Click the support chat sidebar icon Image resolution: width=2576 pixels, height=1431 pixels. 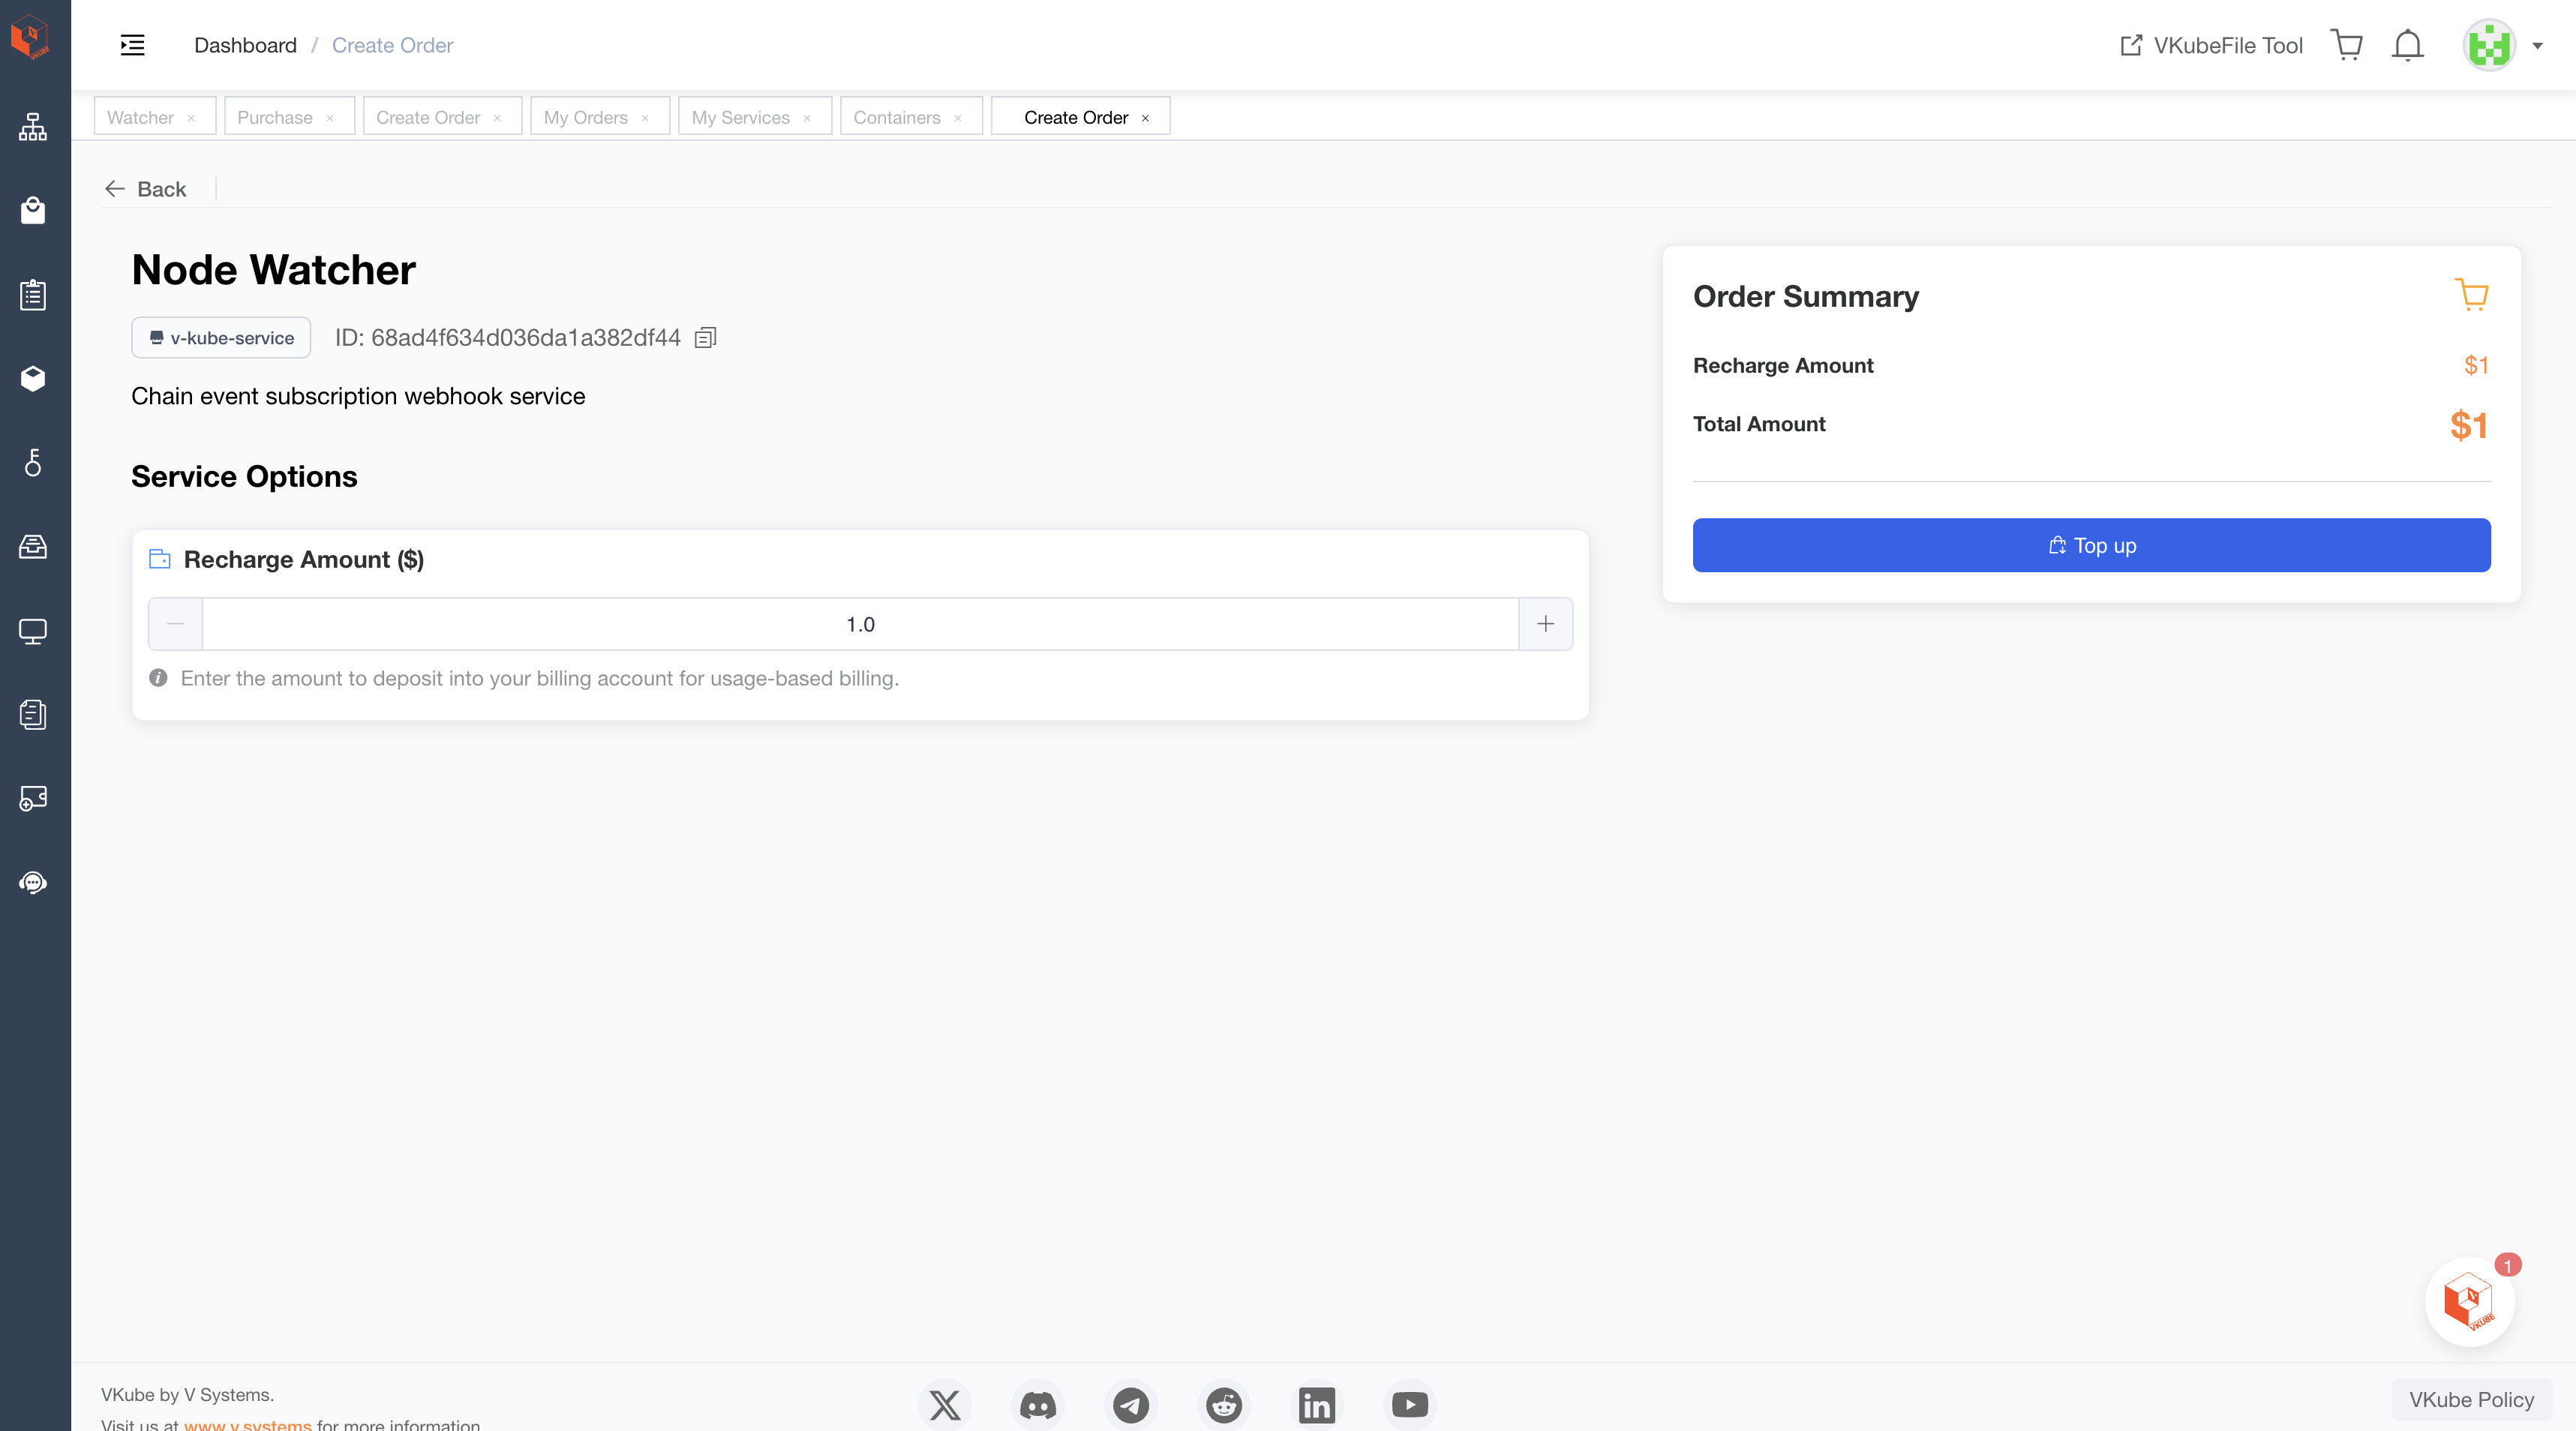(x=33, y=882)
